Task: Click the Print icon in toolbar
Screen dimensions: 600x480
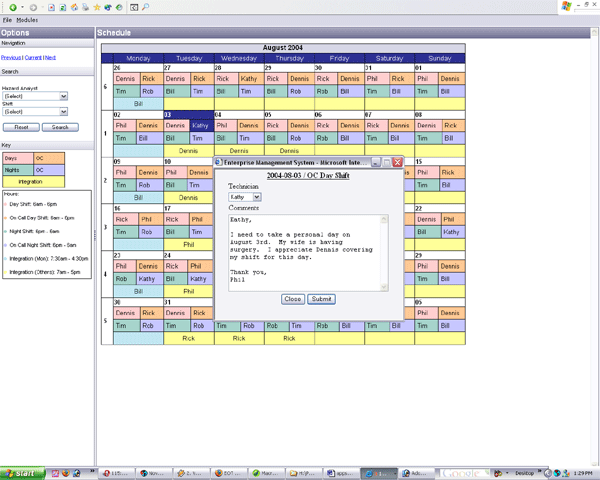Action: tap(85, 6)
